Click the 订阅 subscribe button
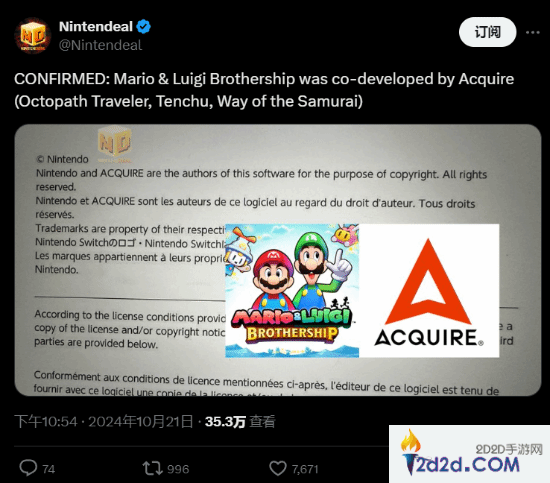550x483 pixels. pyautogui.click(x=488, y=32)
